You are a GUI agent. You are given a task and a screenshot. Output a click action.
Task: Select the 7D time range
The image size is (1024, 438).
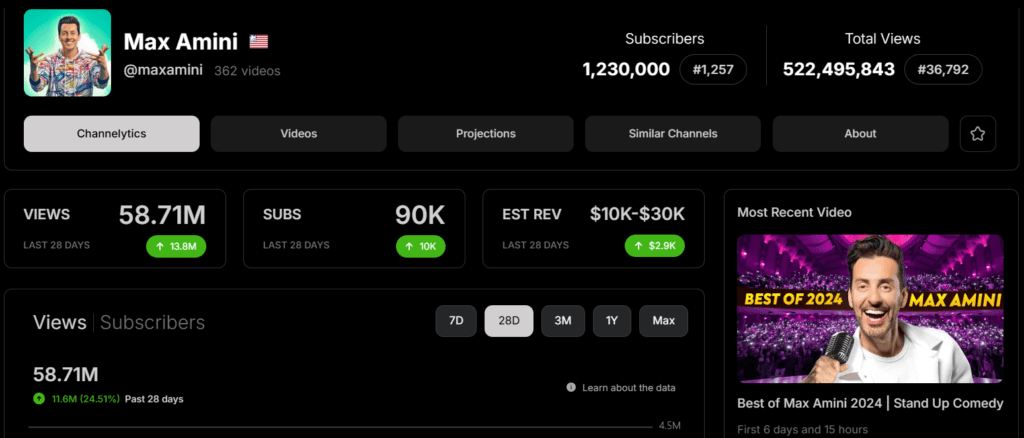[456, 321]
